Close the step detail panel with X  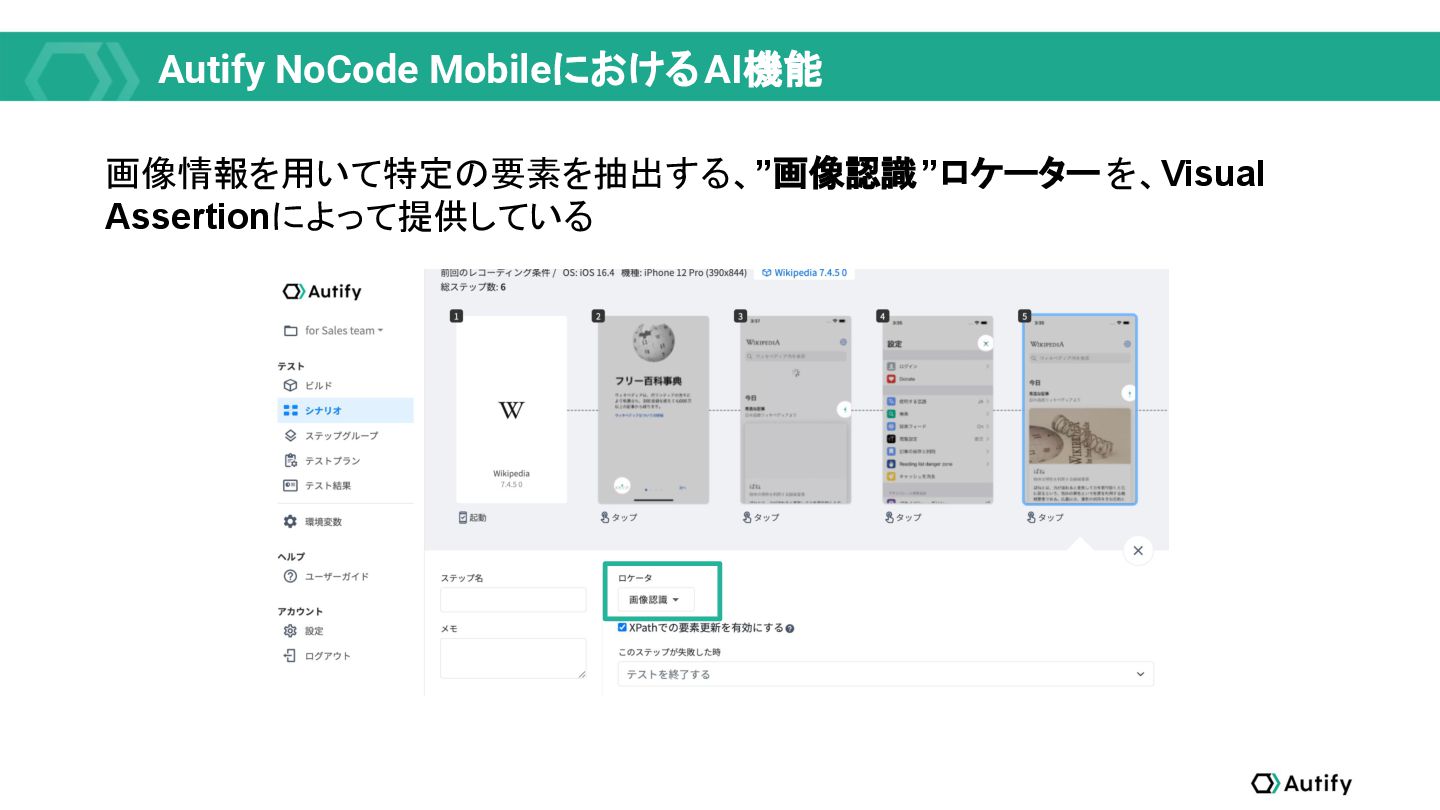tap(1137, 550)
